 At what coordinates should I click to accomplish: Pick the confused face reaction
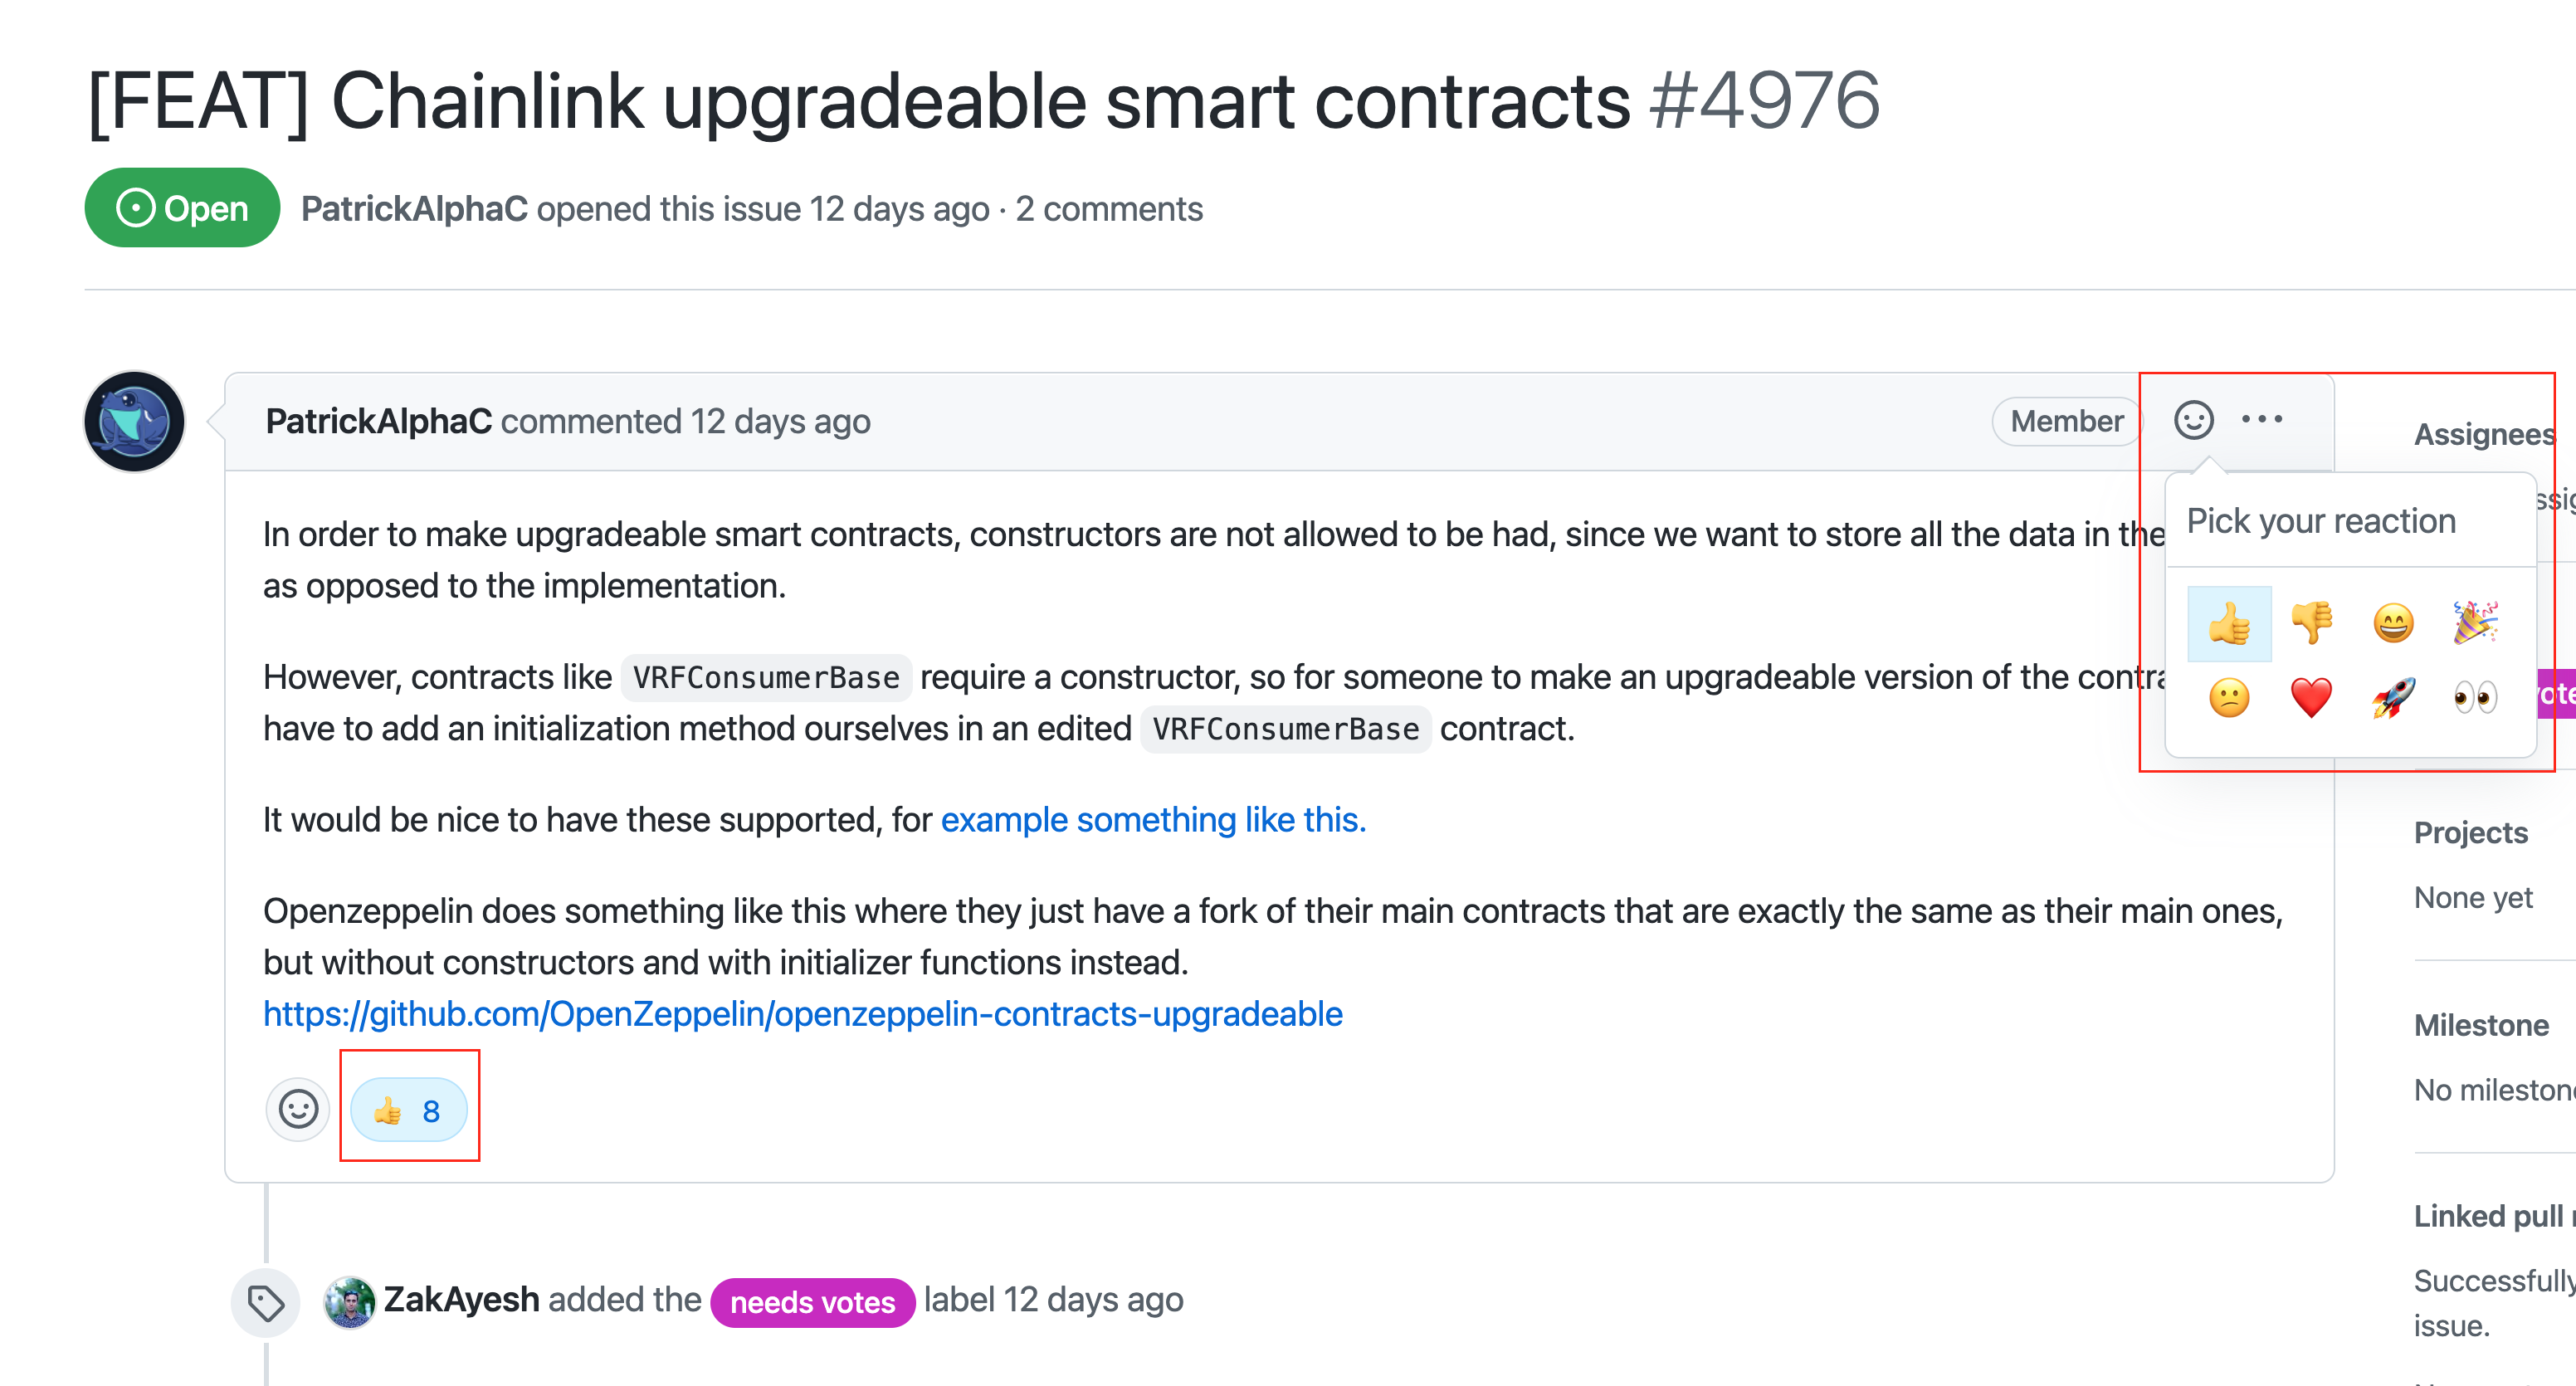coord(2230,698)
